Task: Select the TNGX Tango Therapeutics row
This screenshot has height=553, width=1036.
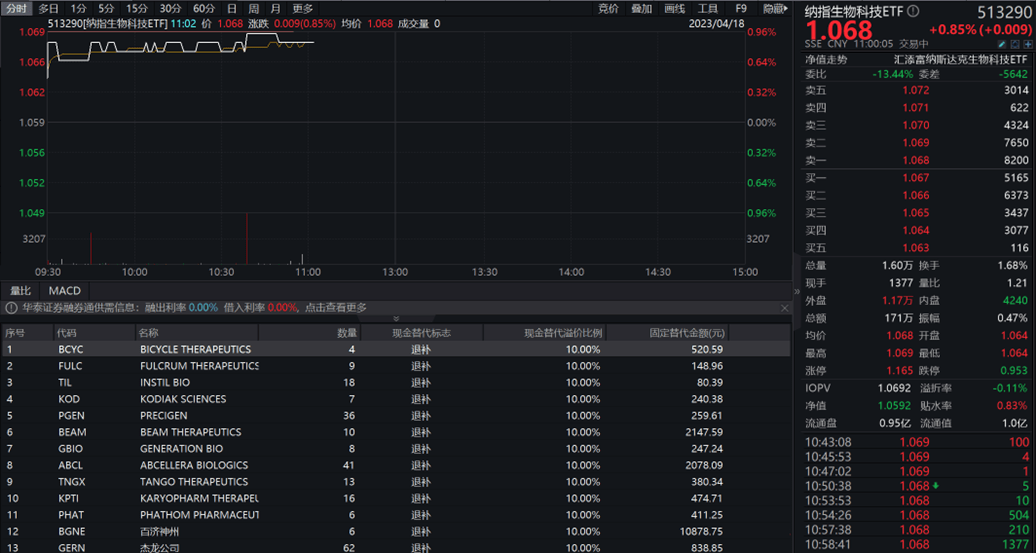Action: pyautogui.click(x=396, y=482)
